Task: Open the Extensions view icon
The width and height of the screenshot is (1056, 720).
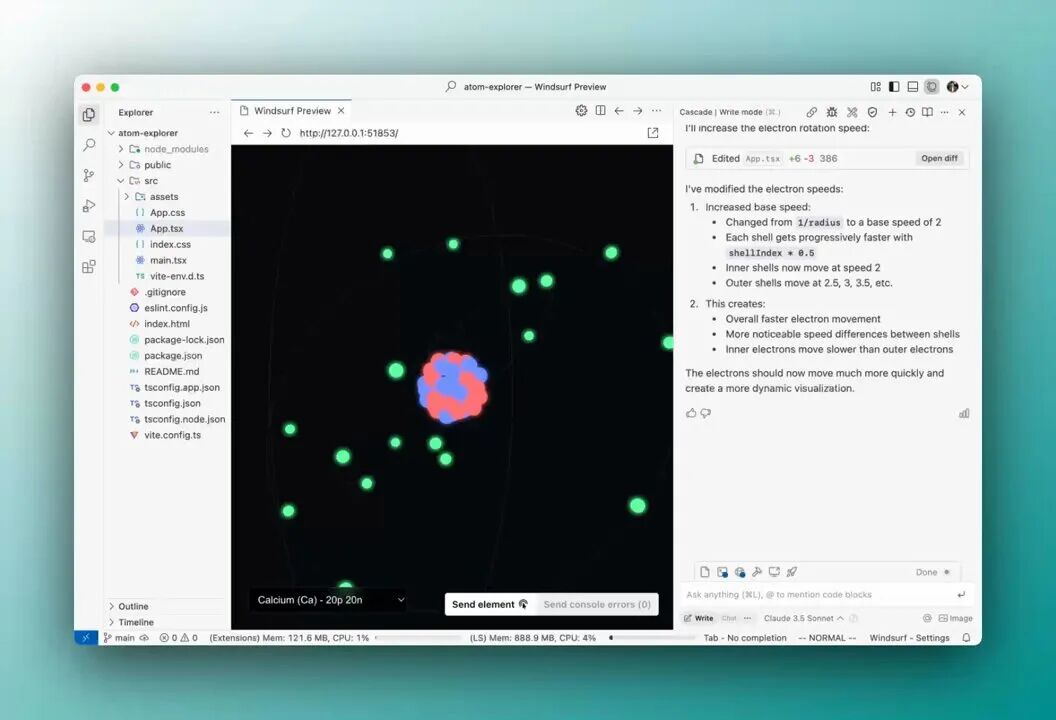Action: click(x=89, y=267)
